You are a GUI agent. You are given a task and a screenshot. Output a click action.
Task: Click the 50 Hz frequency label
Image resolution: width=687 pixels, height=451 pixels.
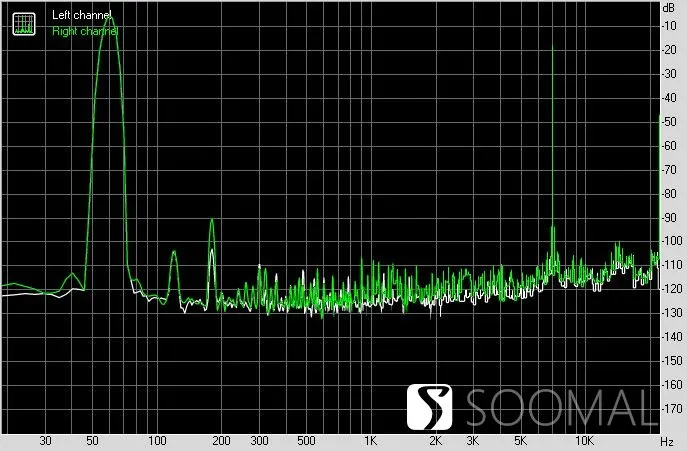coord(92,440)
